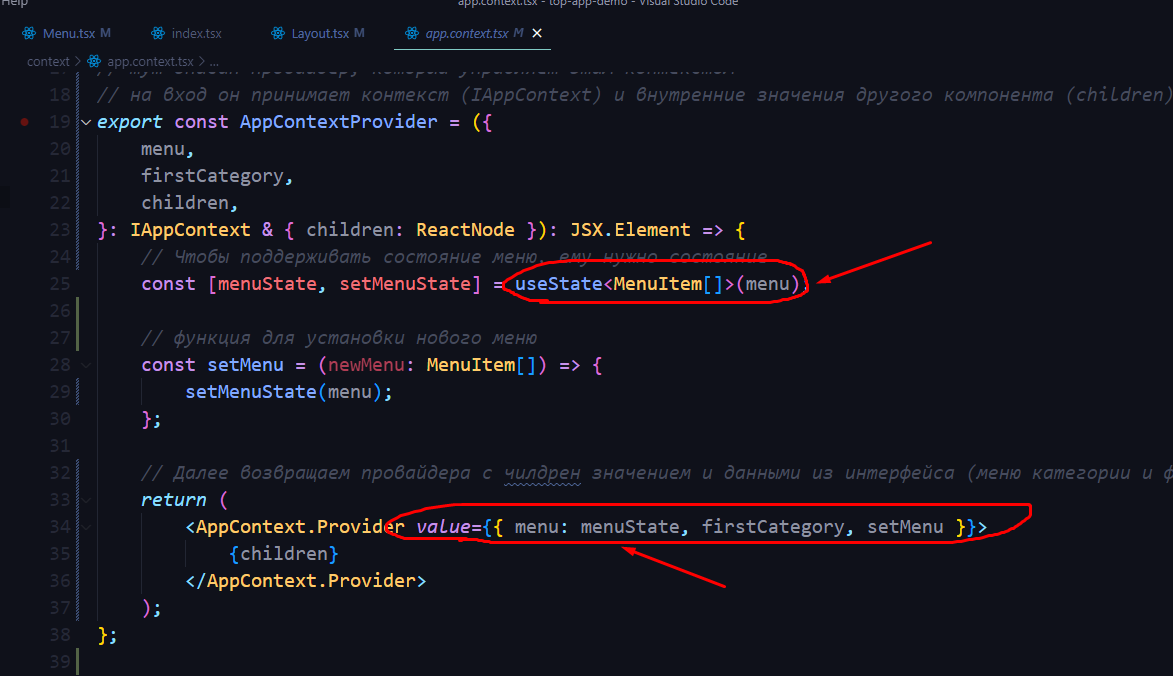
Task: Select line 25 via its line number
Action: (60, 284)
